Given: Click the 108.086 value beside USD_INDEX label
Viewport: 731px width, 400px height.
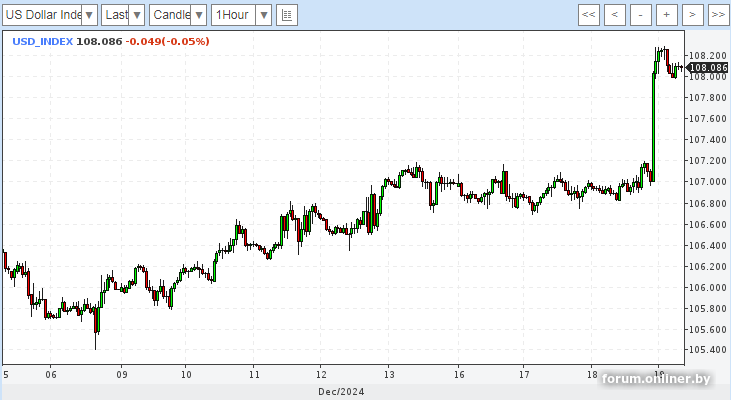Looking at the screenshot, I should pyautogui.click(x=99, y=41).
